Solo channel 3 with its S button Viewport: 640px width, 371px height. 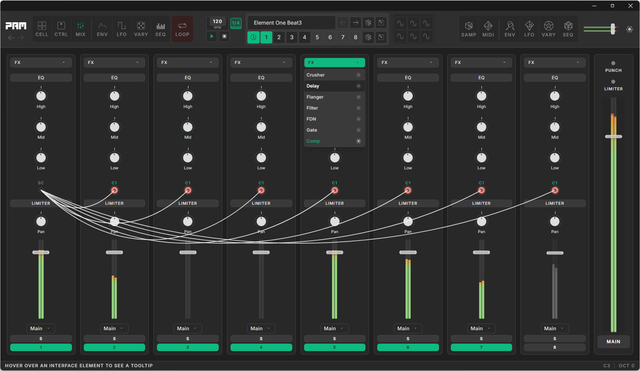(x=188, y=338)
